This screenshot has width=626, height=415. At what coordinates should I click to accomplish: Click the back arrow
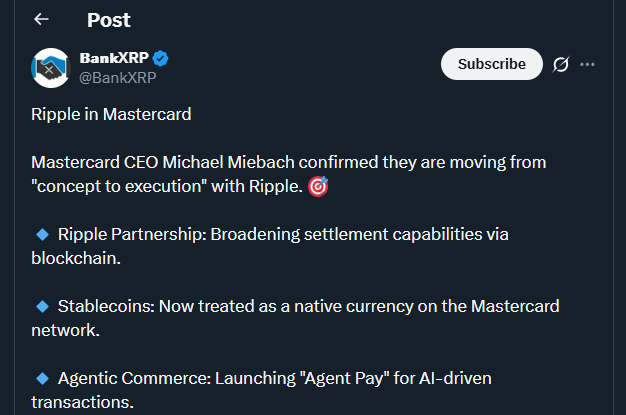tap(41, 19)
